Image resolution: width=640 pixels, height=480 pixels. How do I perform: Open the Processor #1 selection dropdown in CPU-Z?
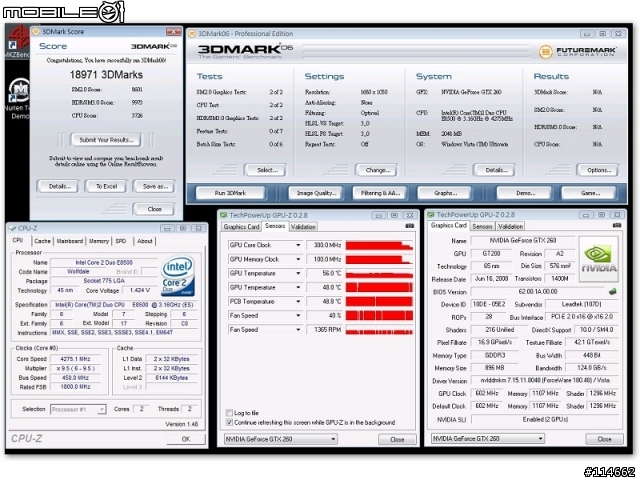78,409
